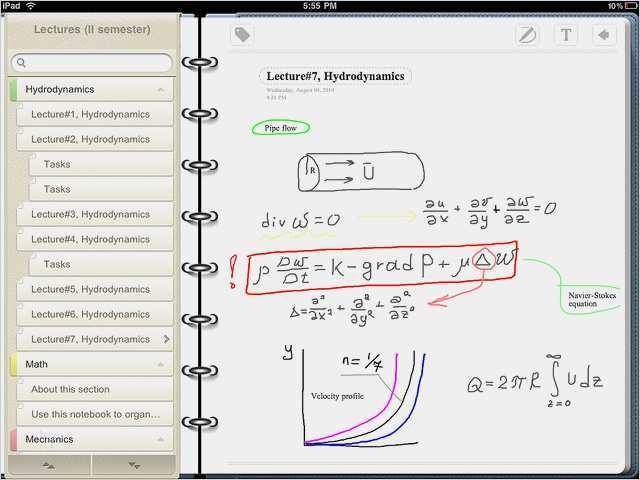
Task: Collapse the Hydrodynamics section
Action: coord(161,89)
